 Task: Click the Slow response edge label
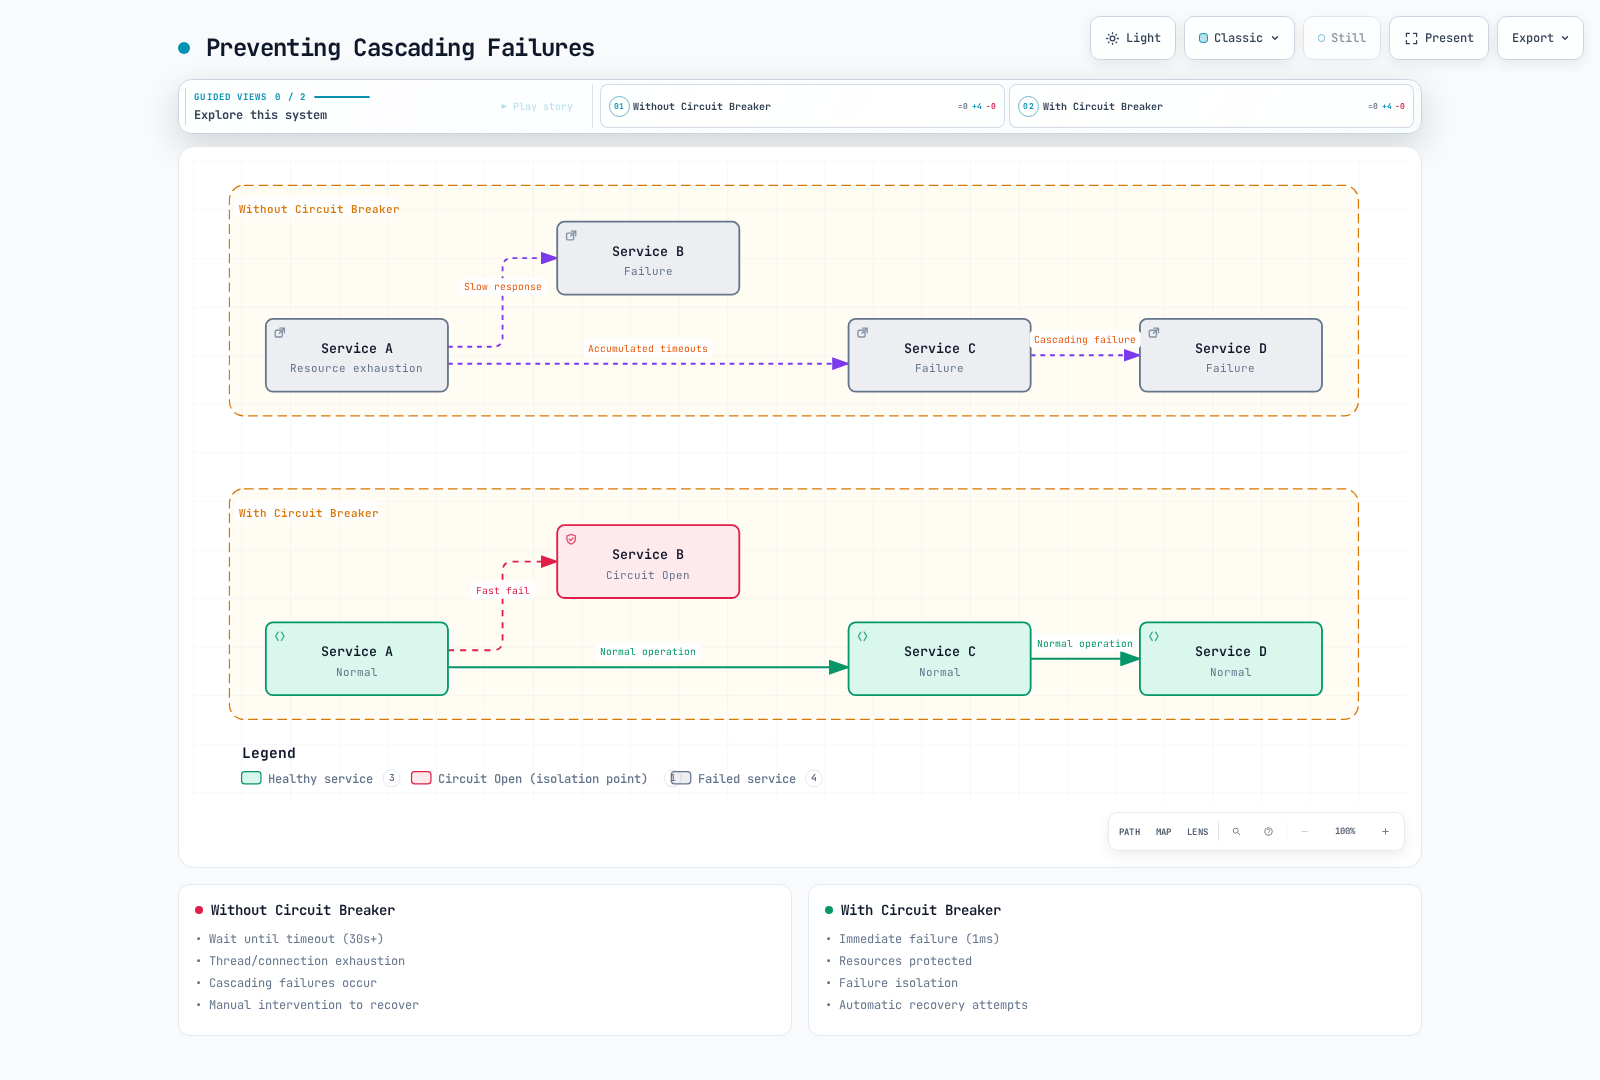click(503, 287)
